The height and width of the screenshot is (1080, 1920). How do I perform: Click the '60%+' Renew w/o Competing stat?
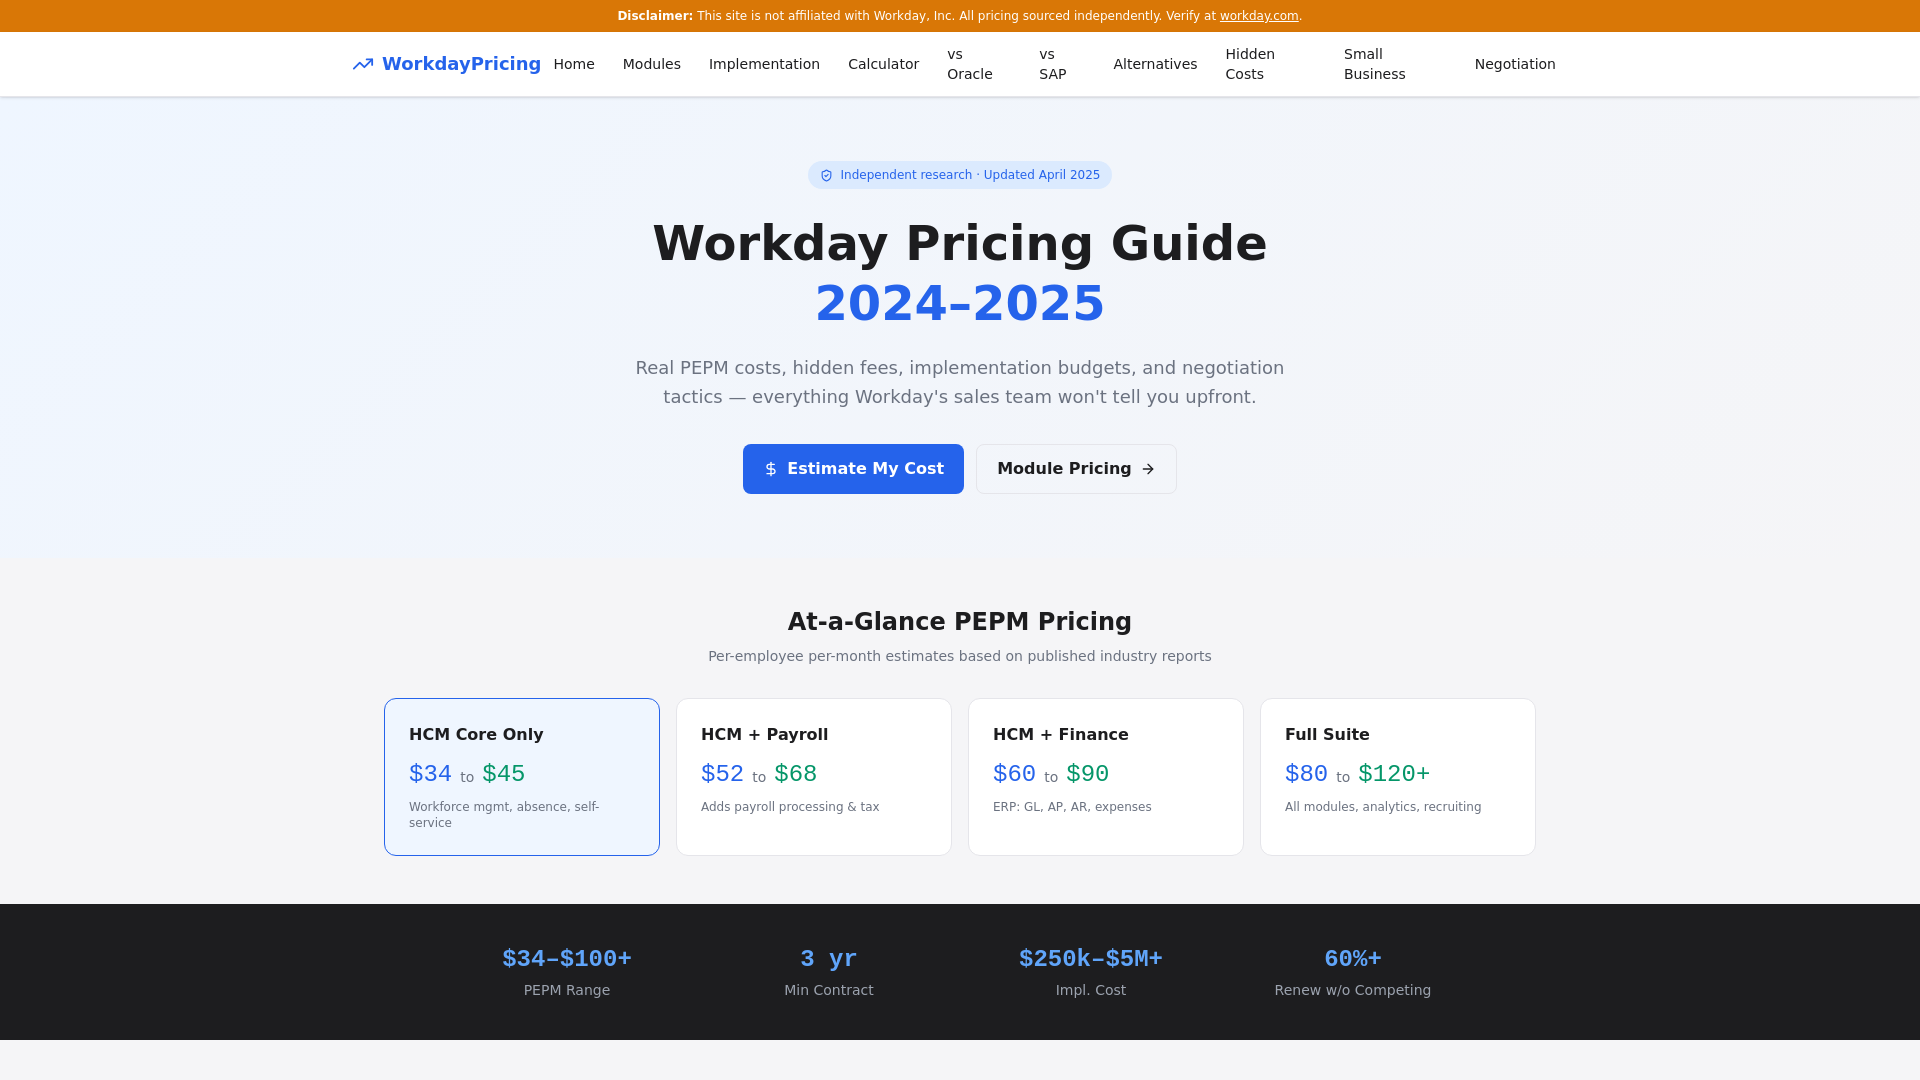coord(1353,959)
